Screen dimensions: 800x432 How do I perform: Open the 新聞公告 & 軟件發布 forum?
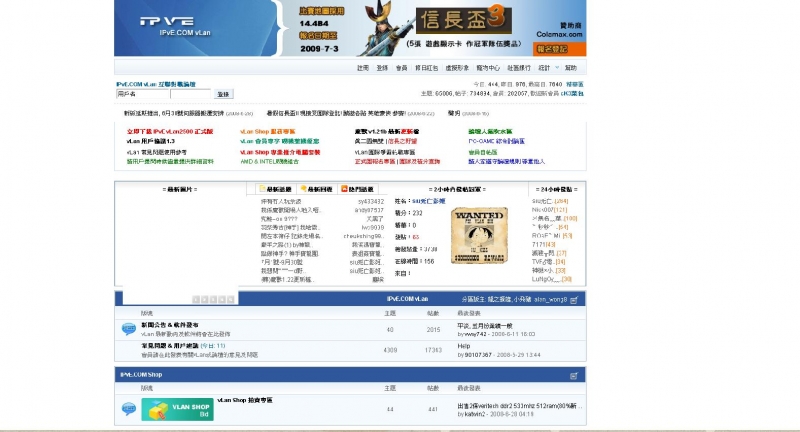point(170,325)
